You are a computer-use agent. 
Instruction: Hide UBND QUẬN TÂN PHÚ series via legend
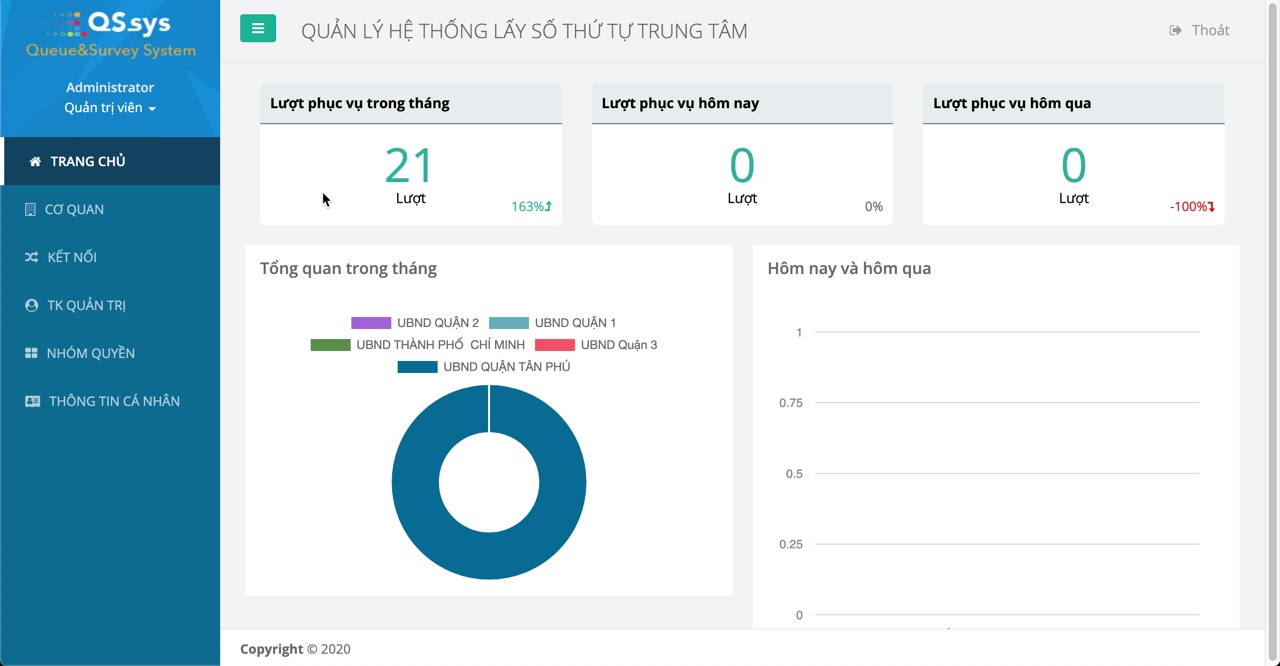[x=484, y=367]
